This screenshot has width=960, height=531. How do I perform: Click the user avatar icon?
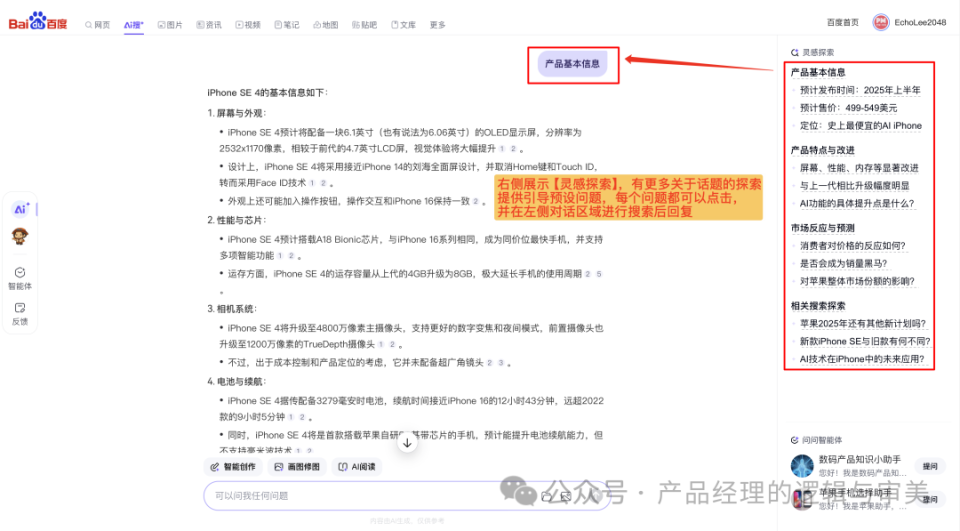click(x=880, y=23)
